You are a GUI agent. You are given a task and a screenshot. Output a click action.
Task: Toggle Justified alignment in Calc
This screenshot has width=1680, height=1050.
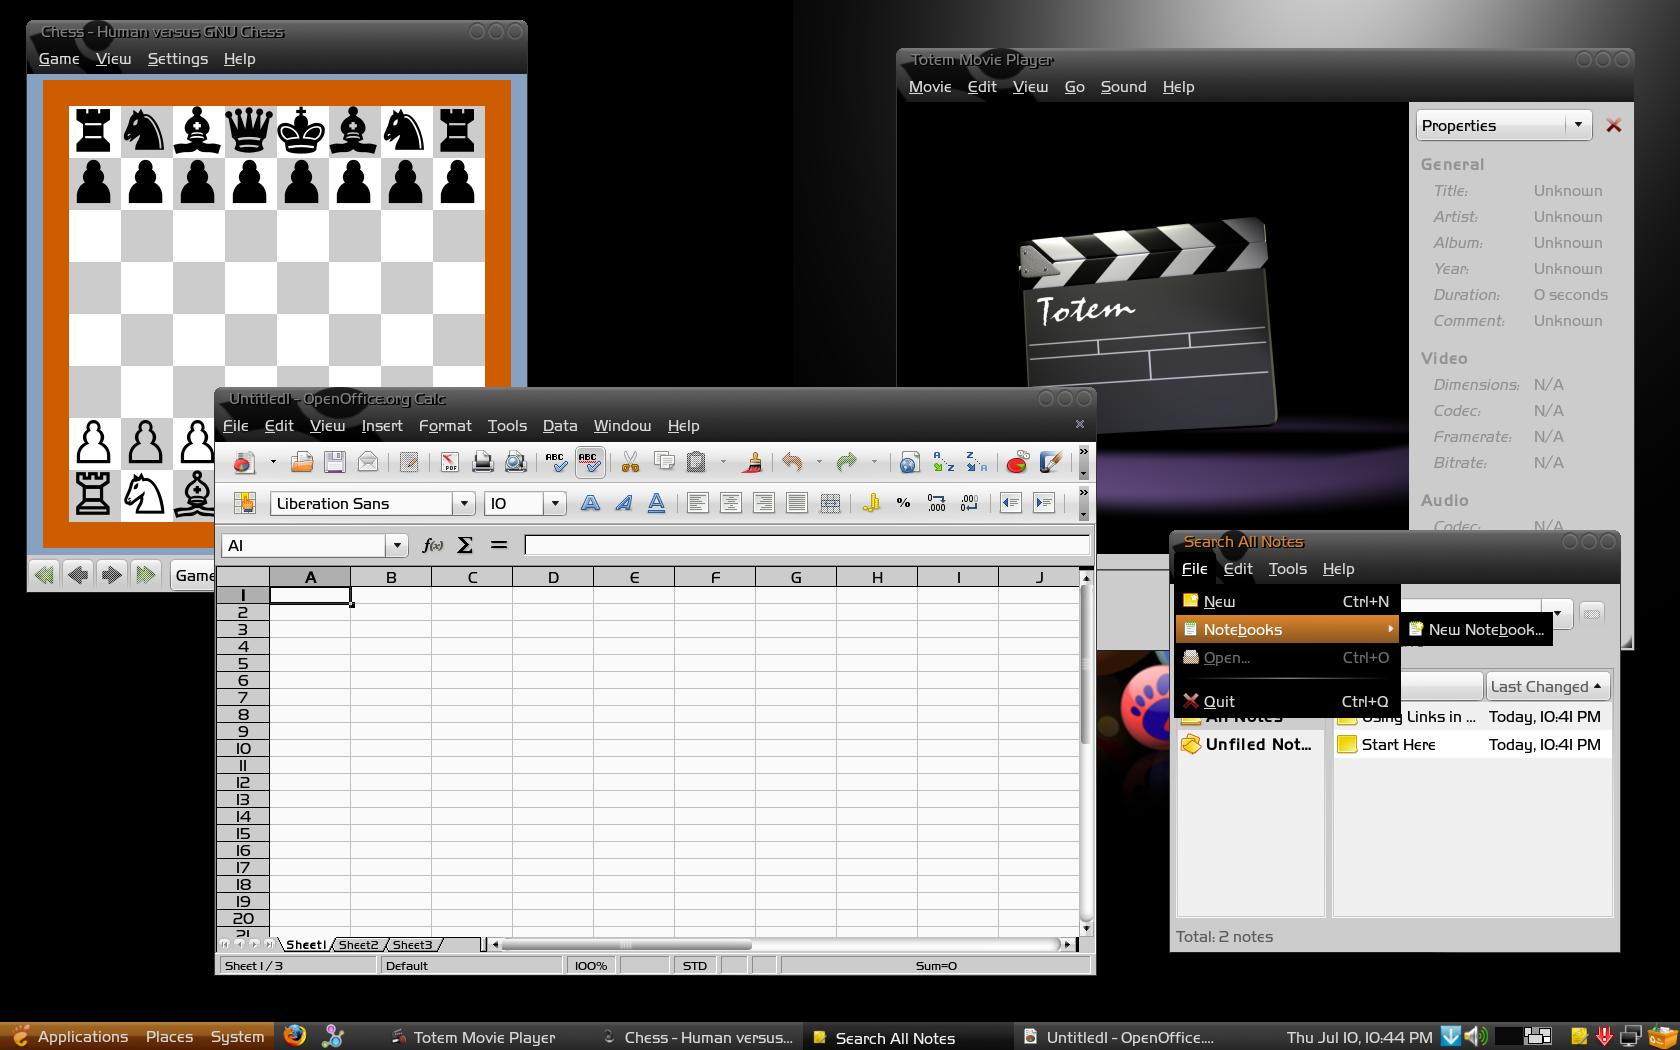pyautogui.click(x=797, y=503)
